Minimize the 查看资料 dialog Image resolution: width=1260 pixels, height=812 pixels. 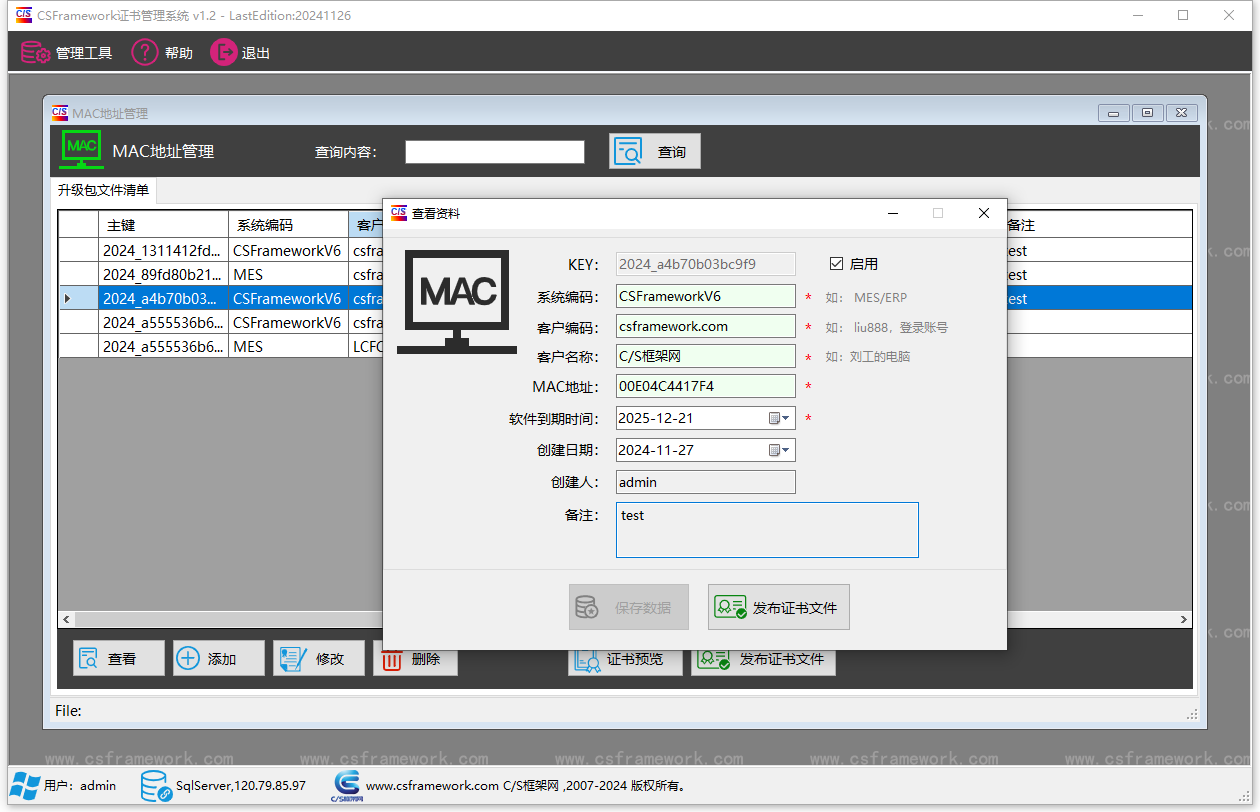(x=893, y=213)
